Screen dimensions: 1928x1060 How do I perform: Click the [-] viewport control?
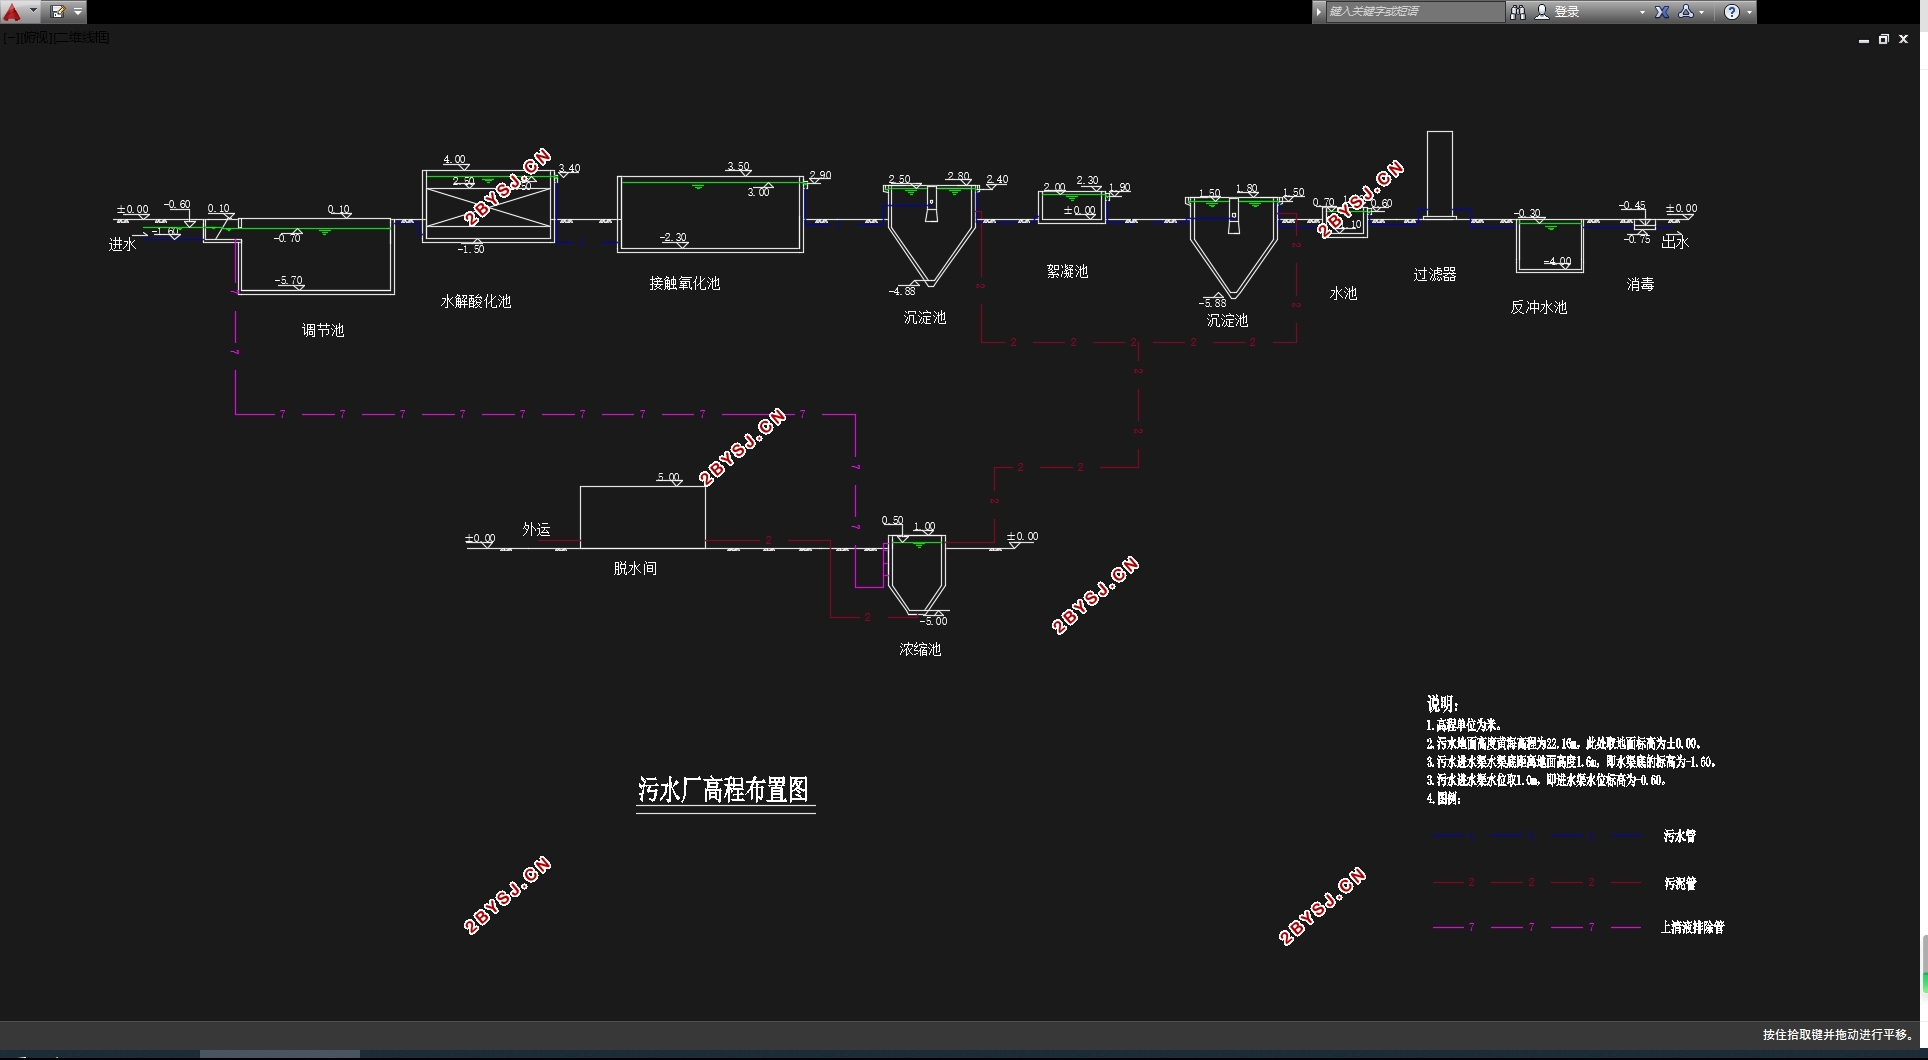click(x=10, y=37)
